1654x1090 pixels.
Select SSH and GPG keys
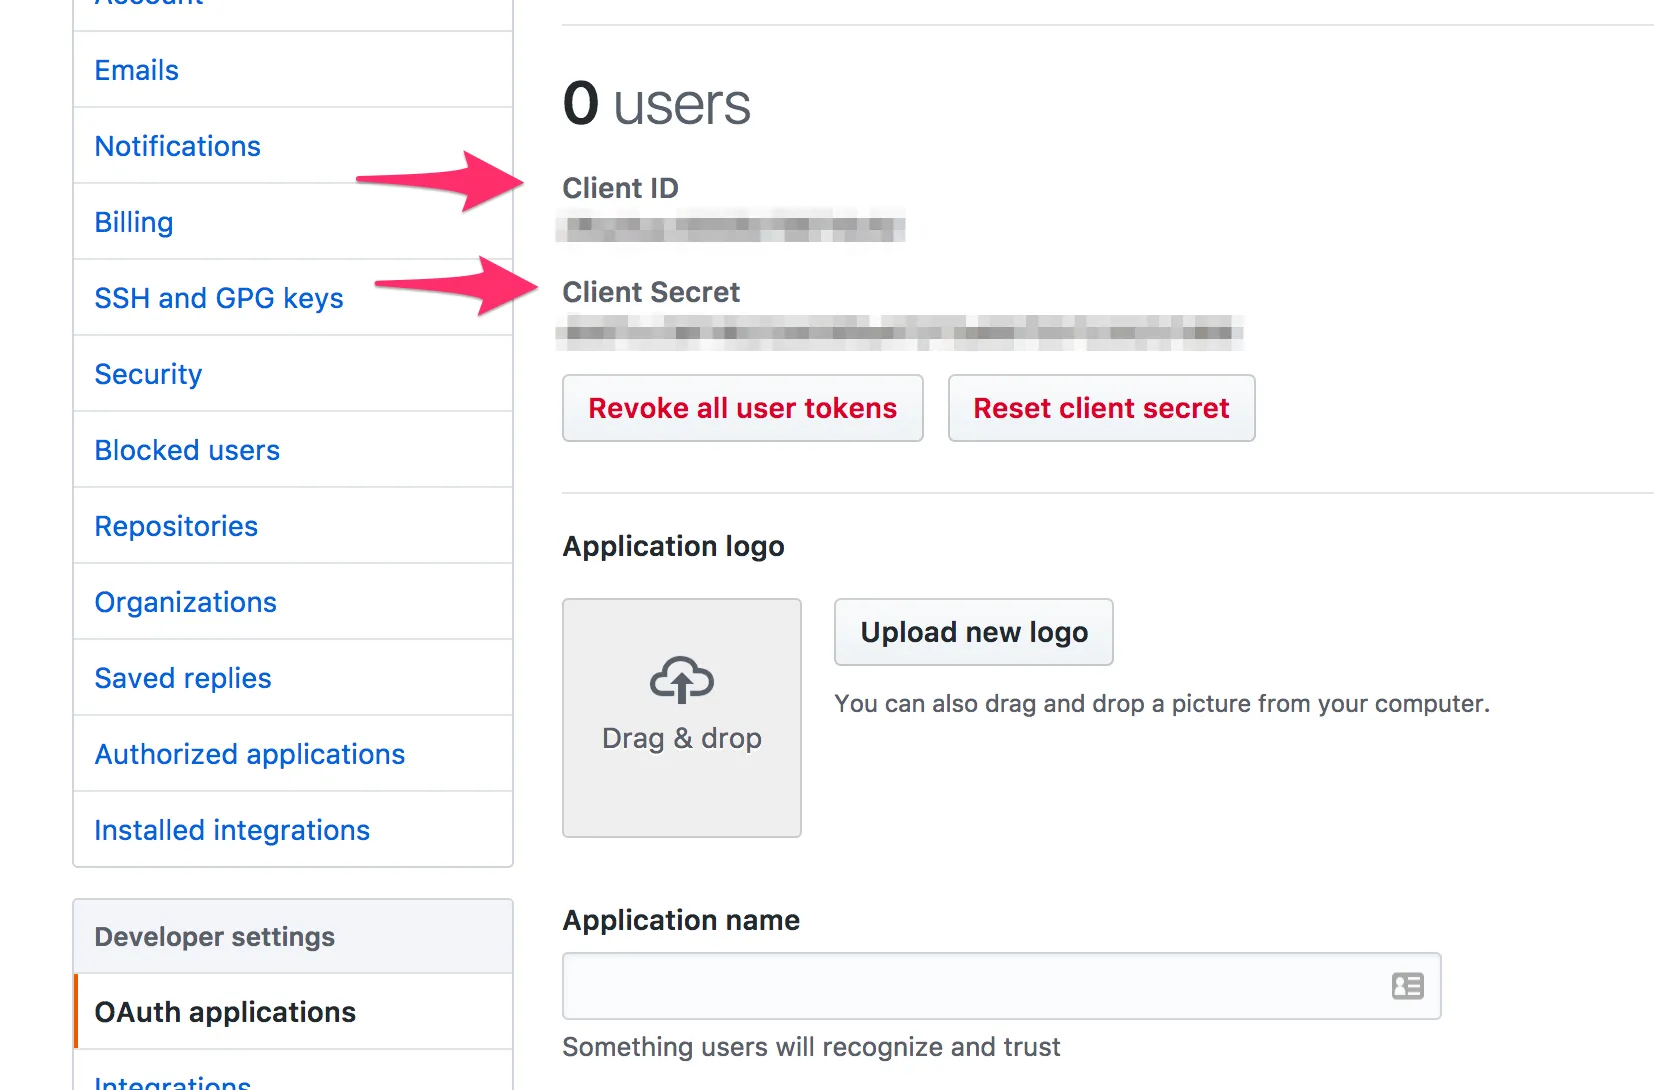[219, 298]
